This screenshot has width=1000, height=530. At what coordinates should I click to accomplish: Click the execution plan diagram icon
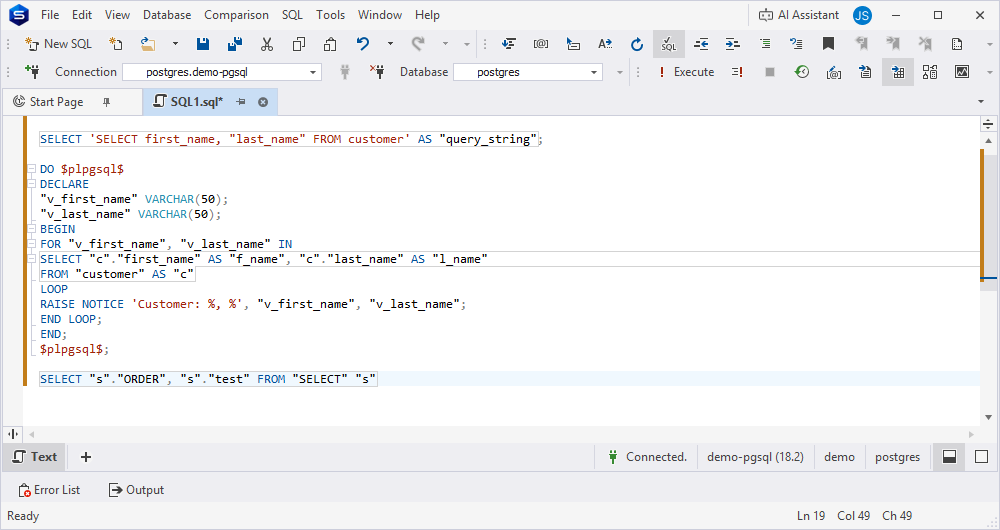pyautogui.click(x=930, y=72)
